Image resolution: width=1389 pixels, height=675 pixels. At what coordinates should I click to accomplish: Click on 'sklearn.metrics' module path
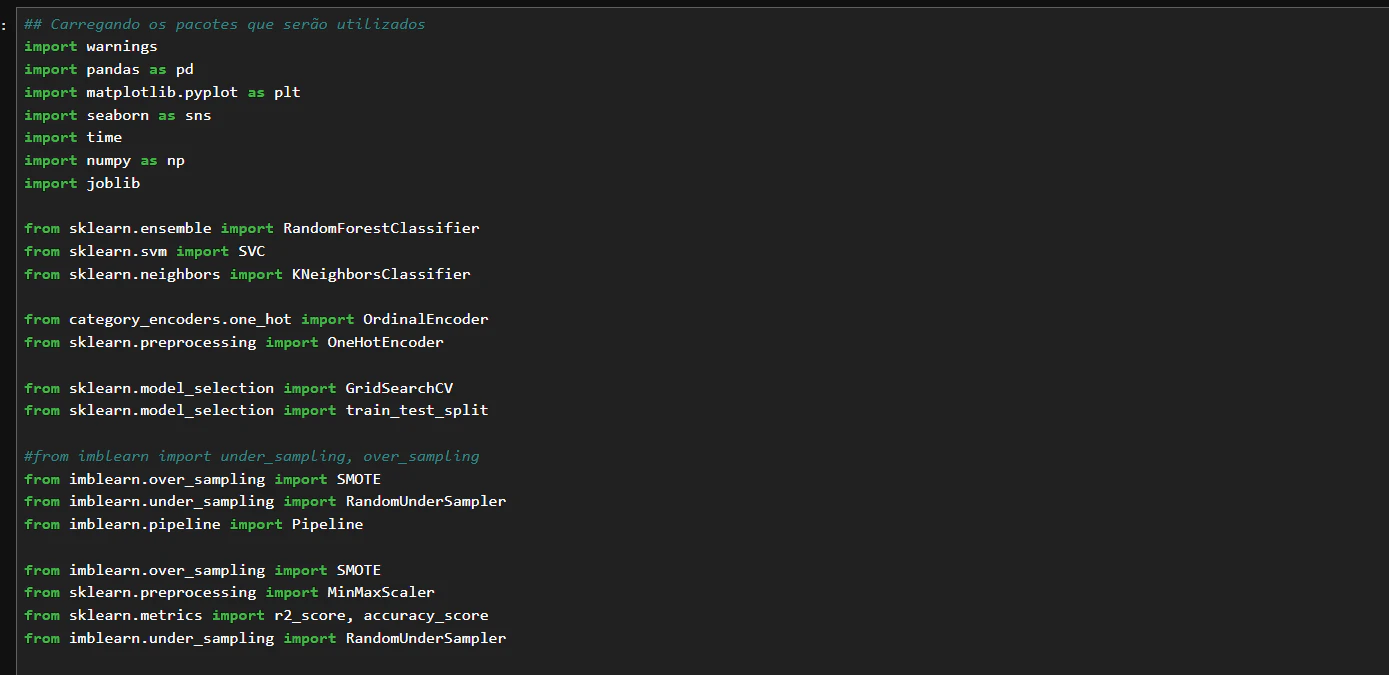136,616
